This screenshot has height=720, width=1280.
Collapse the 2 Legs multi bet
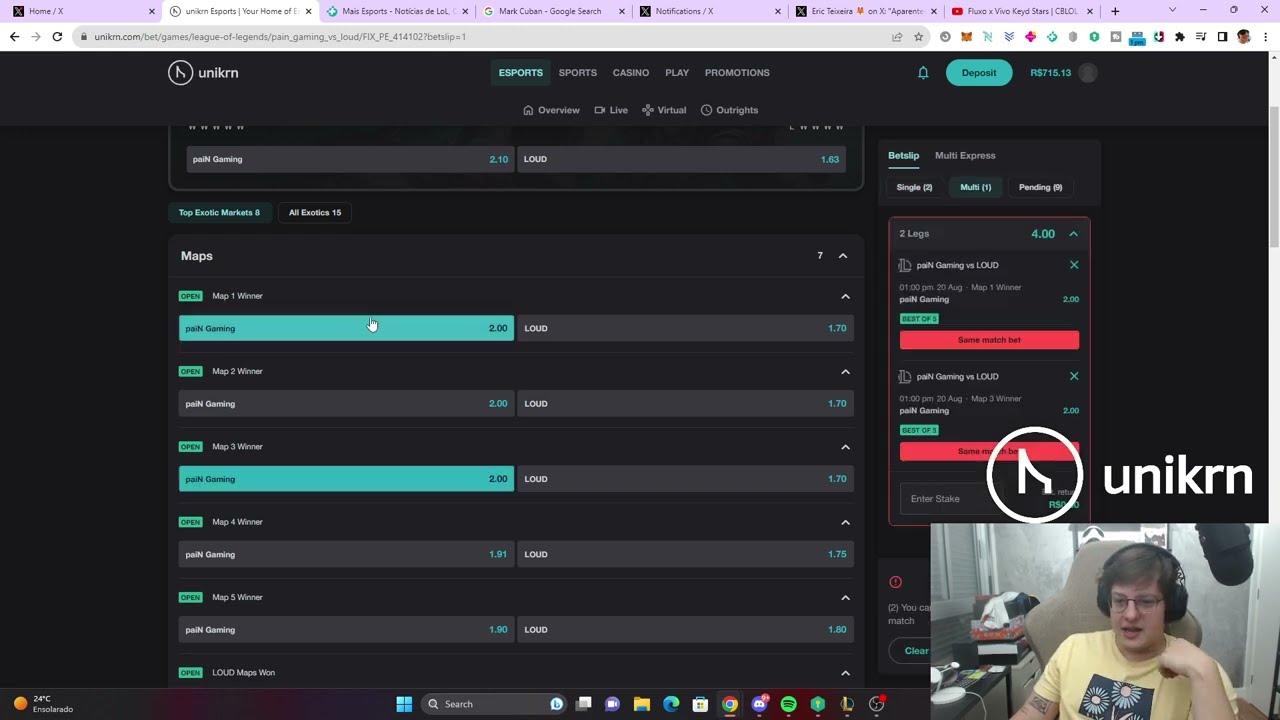[1073, 234]
